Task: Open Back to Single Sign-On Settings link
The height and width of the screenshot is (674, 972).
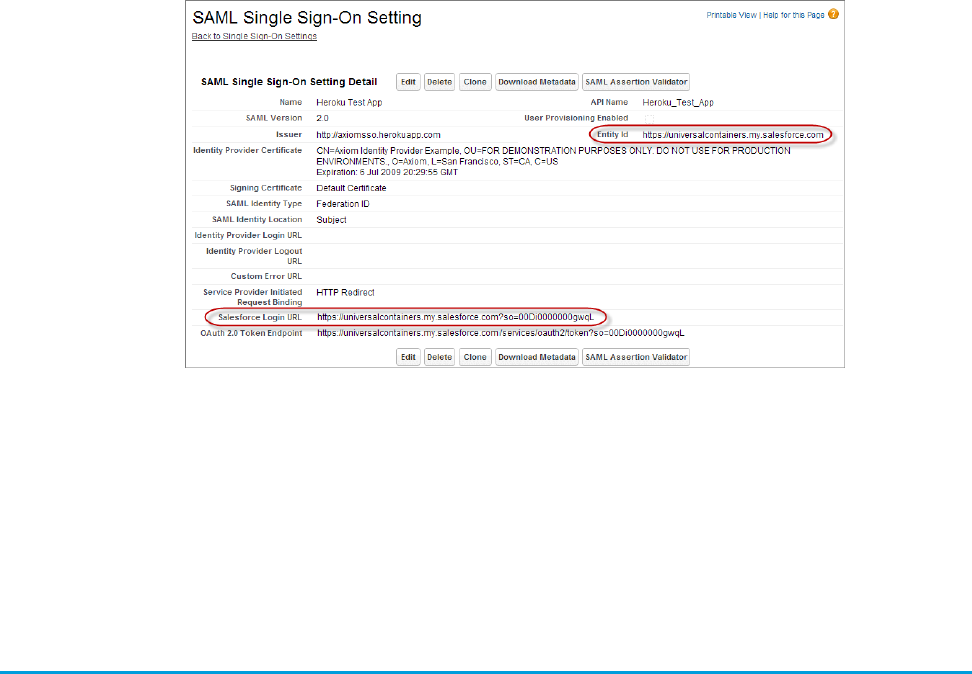Action: [x=254, y=36]
